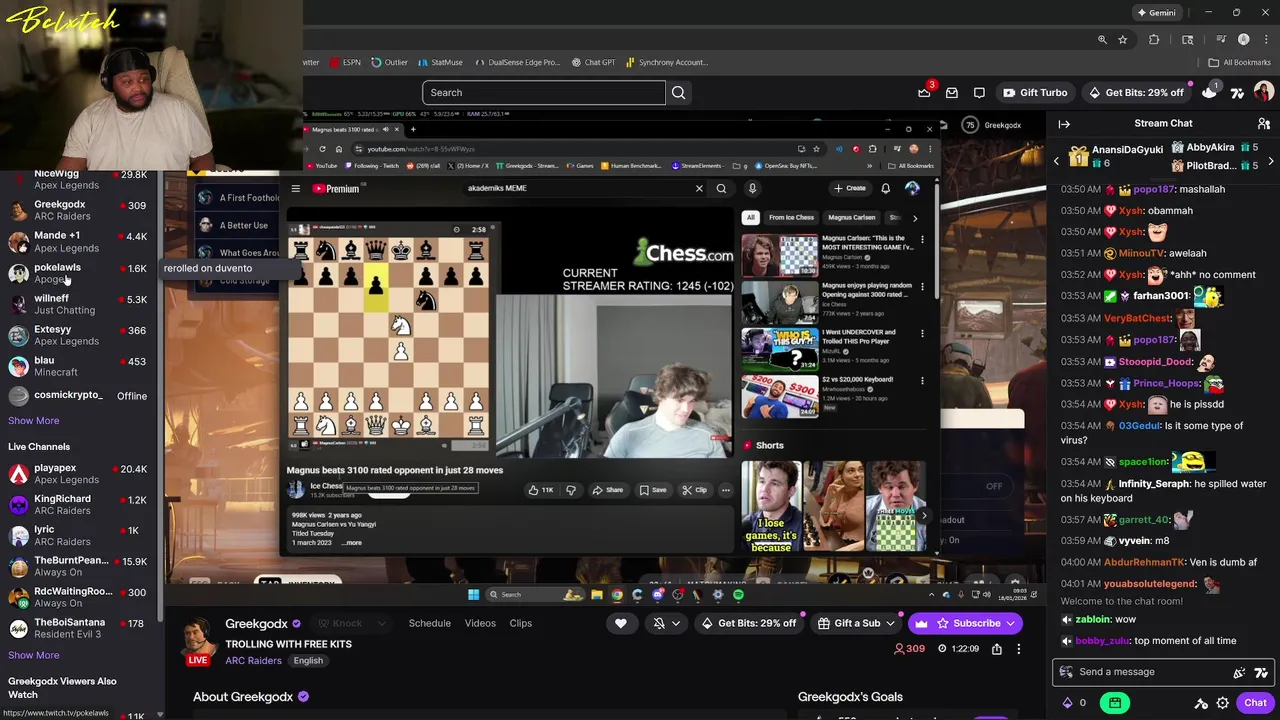Open stream three-dot more options
The height and width of the screenshot is (720, 1280).
[1018, 649]
